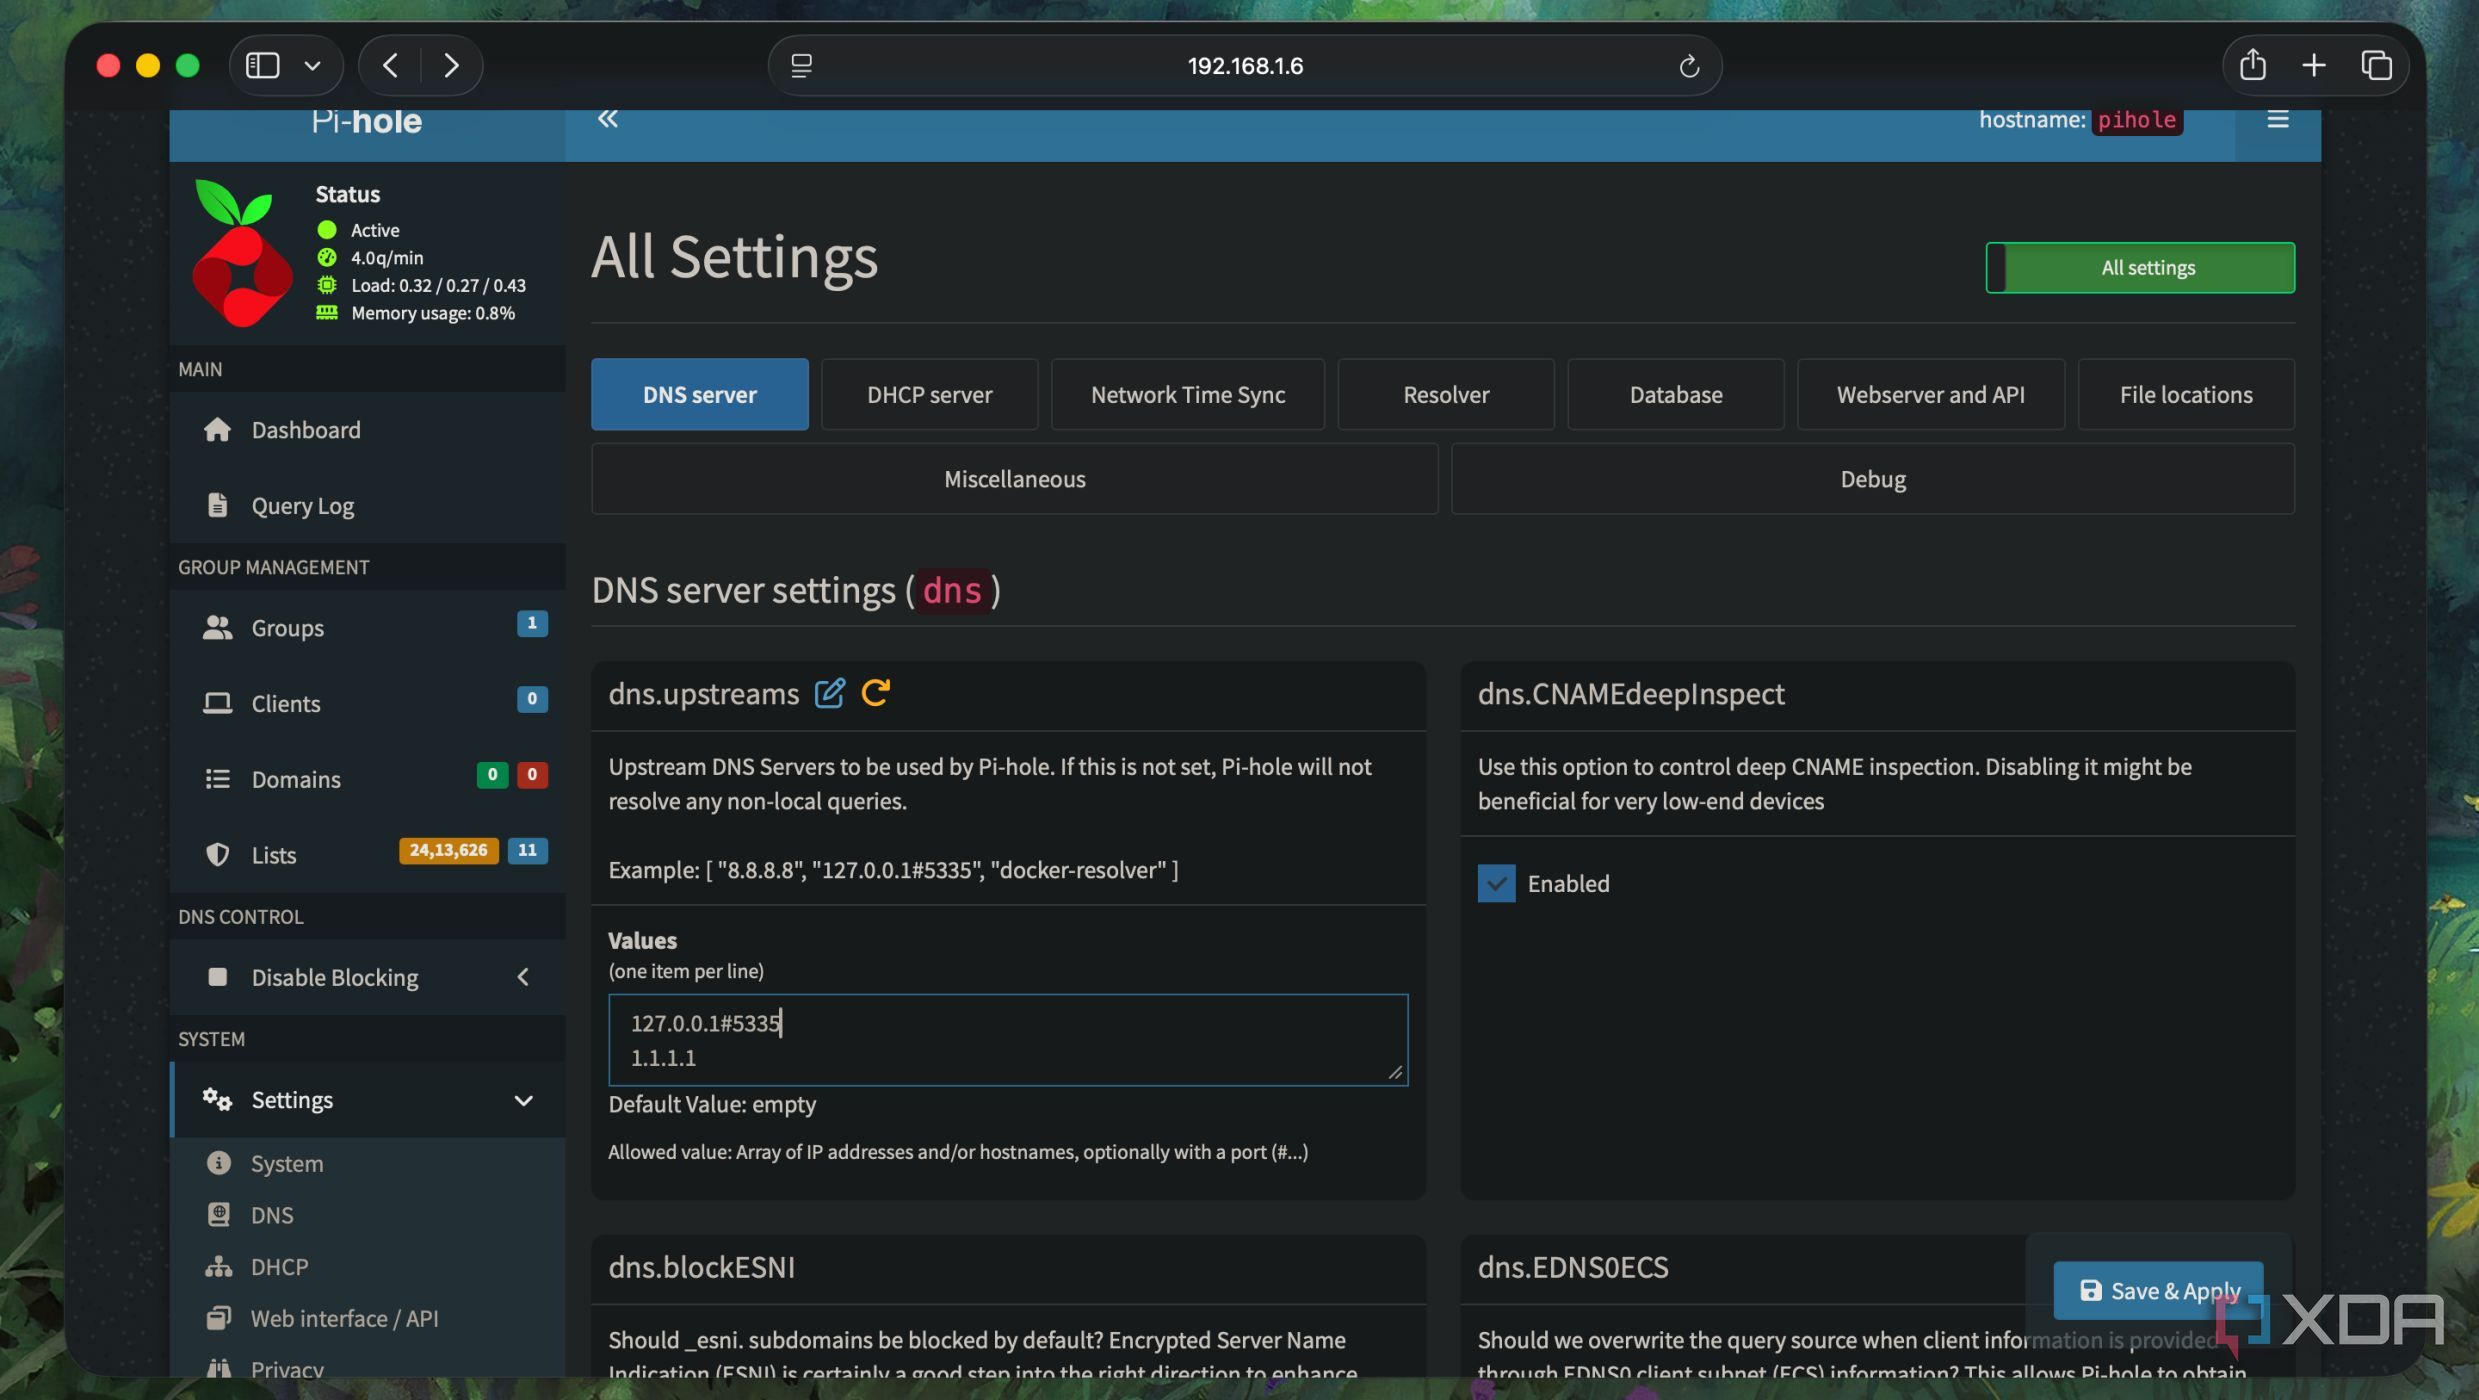The height and width of the screenshot is (1400, 2479).
Task: Open the Groups management page
Action: point(367,628)
